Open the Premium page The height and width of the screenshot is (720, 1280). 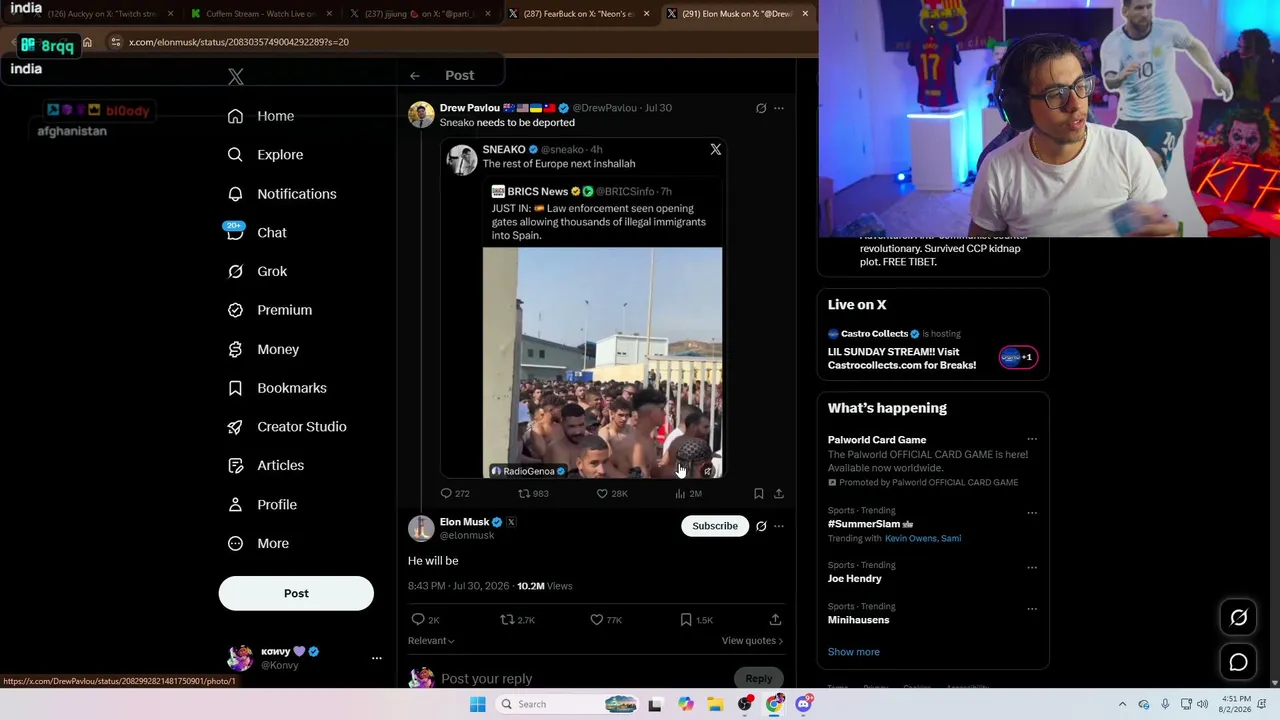[269, 310]
